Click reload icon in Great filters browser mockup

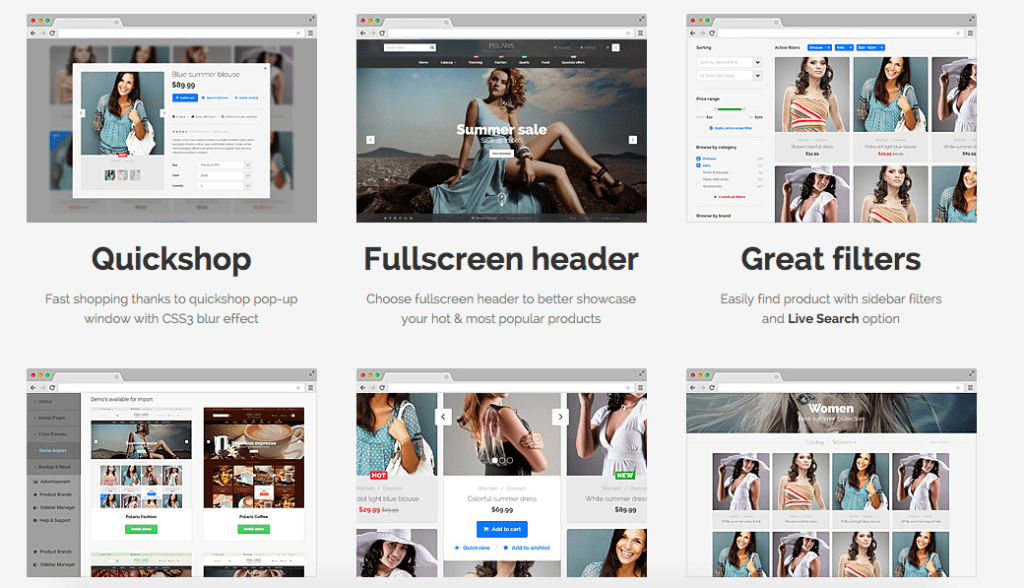(712, 33)
